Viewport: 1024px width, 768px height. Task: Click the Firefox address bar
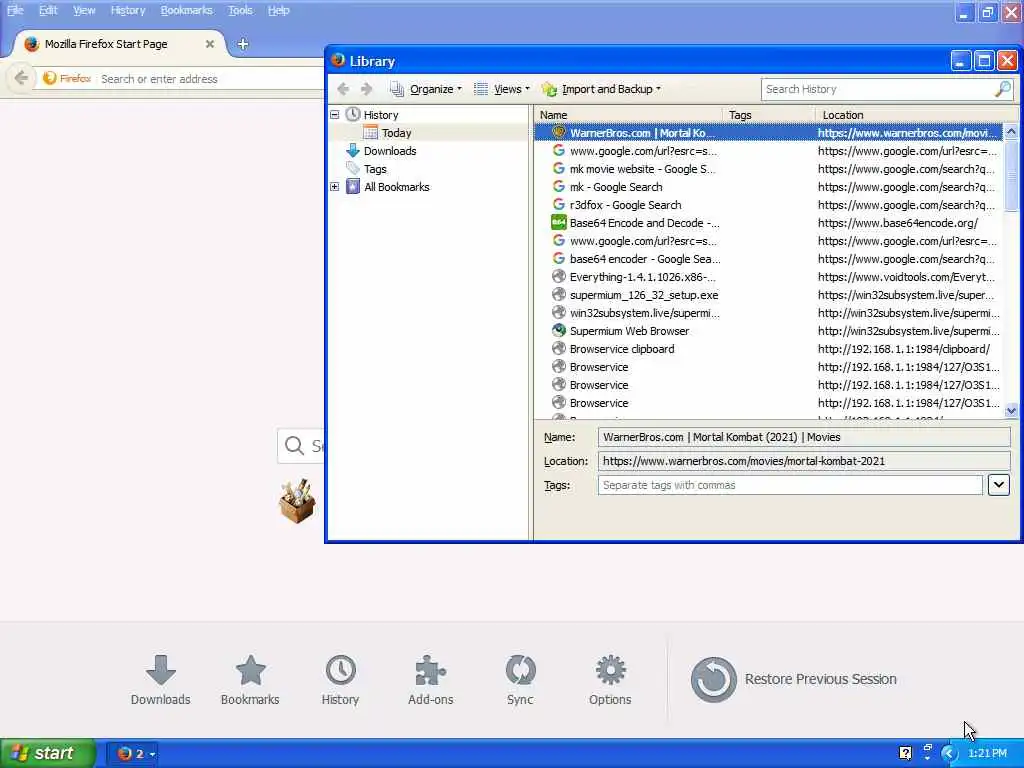point(210,79)
